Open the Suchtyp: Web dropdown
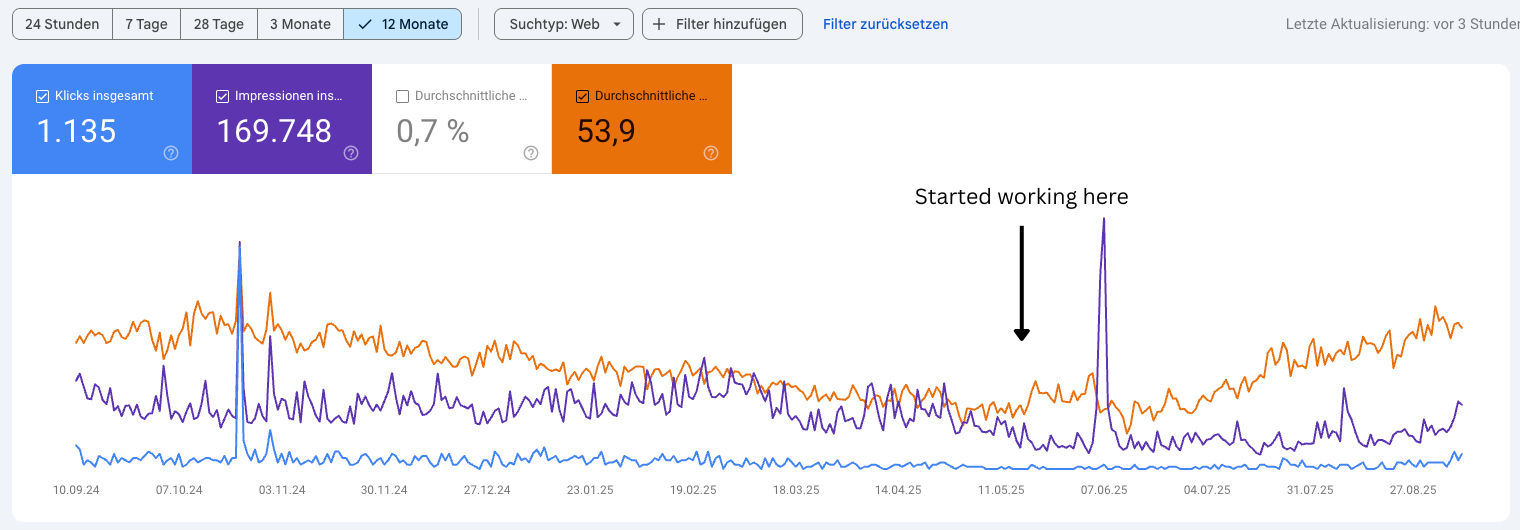The width and height of the screenshot is (1520, 530). 564,24
